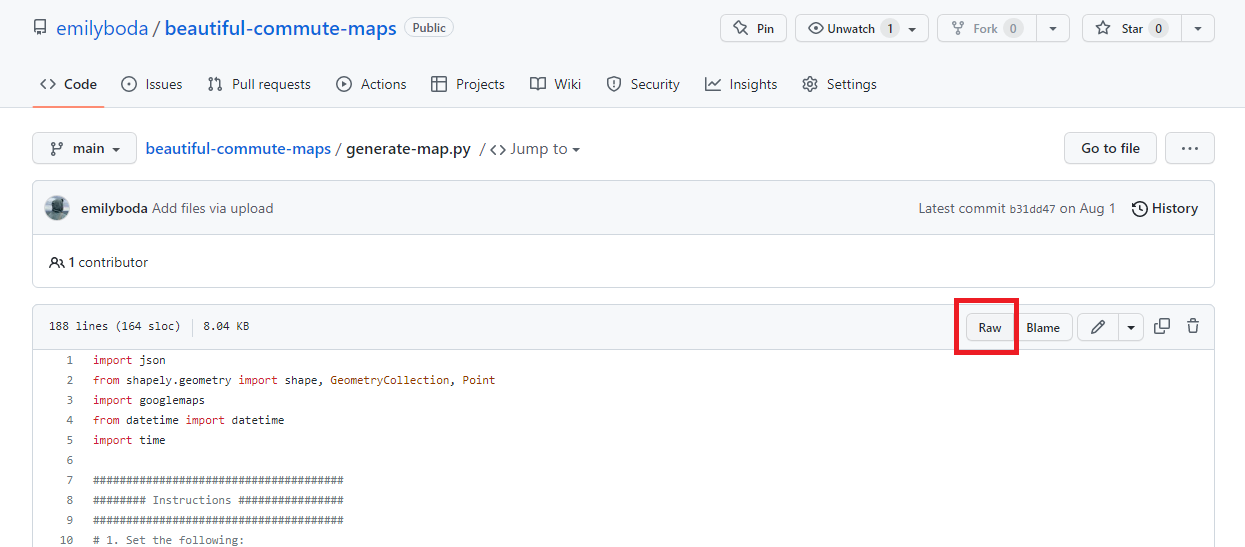Viewport: 1245px width, 547px height.
Task: Copy raw contents using the copy icon
Action: (x=1162, y=327)
